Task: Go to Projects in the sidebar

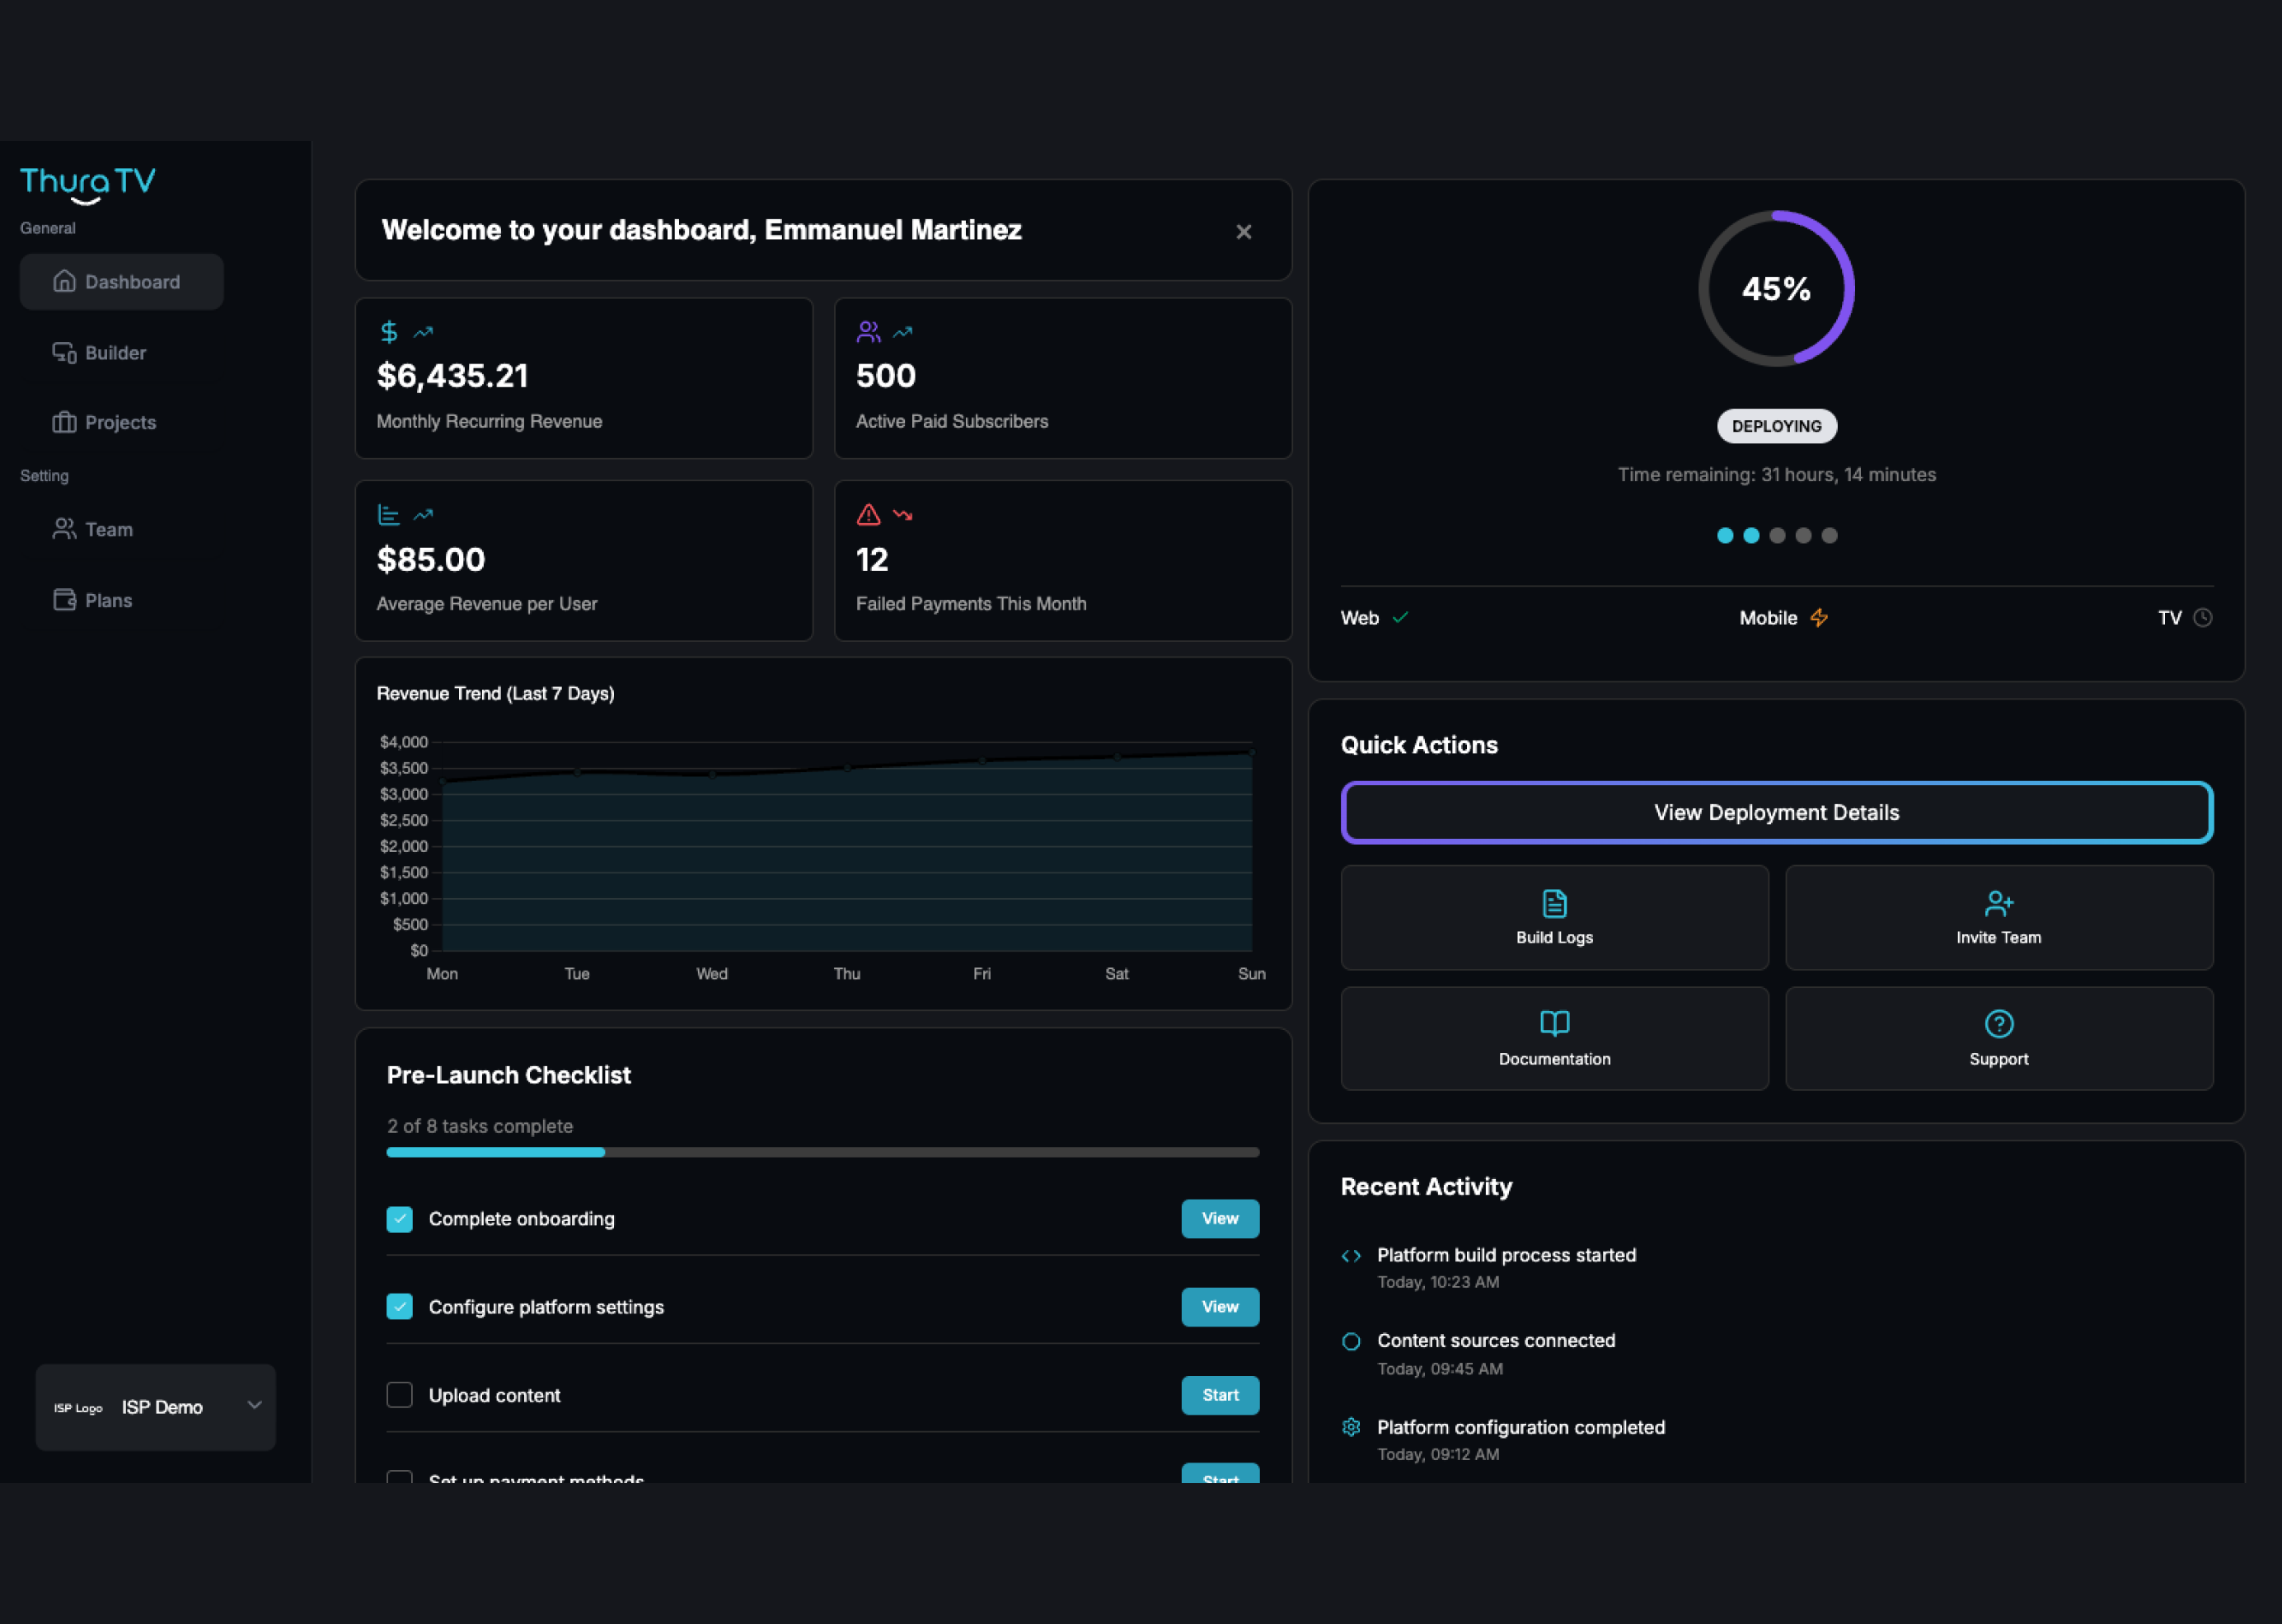Action: coord(120,423)
